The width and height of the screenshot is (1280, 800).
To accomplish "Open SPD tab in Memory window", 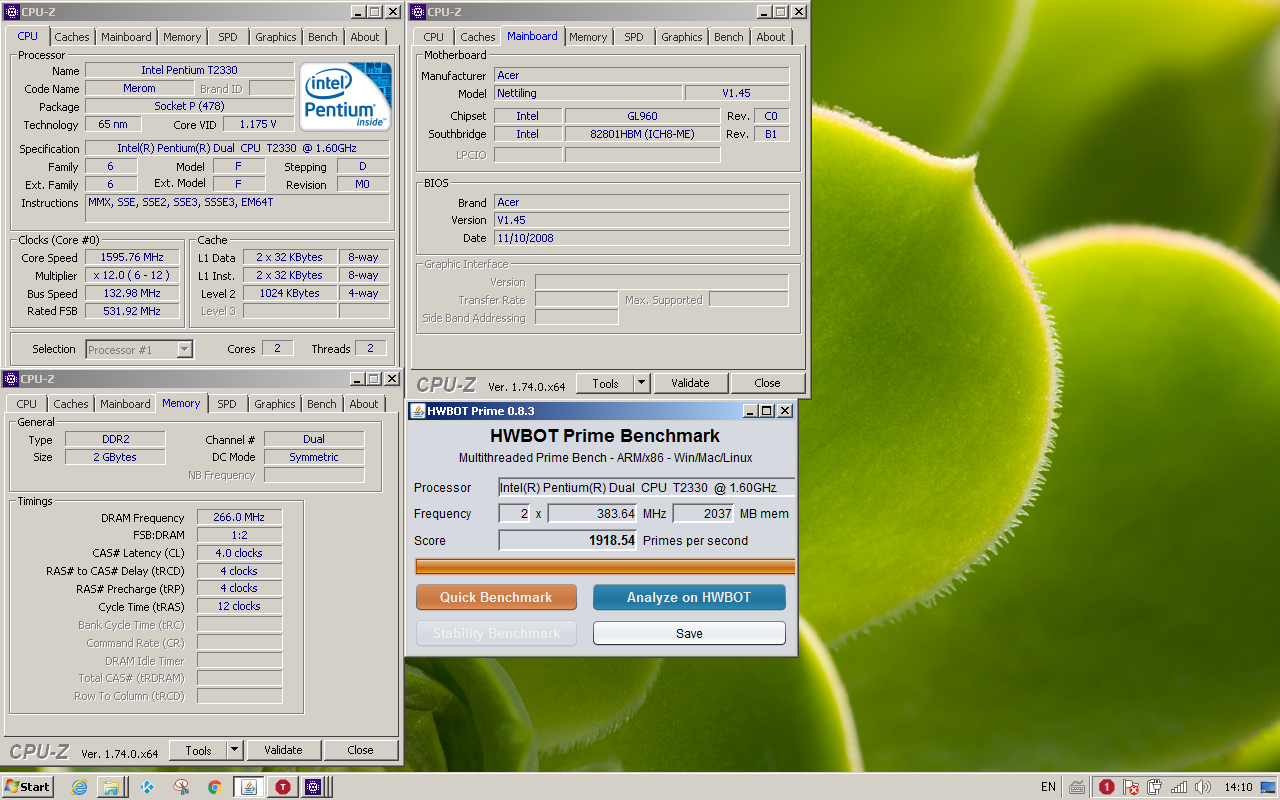I will point(227,404).
